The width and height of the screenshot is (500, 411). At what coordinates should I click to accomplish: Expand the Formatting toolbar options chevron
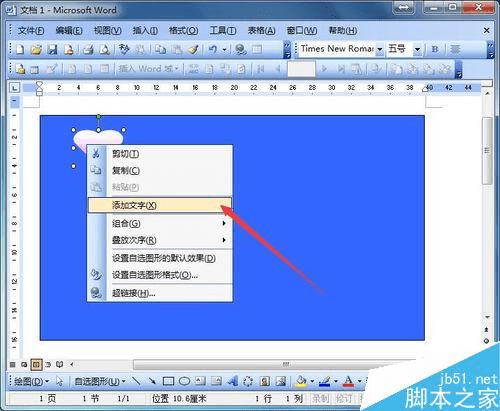490,50
